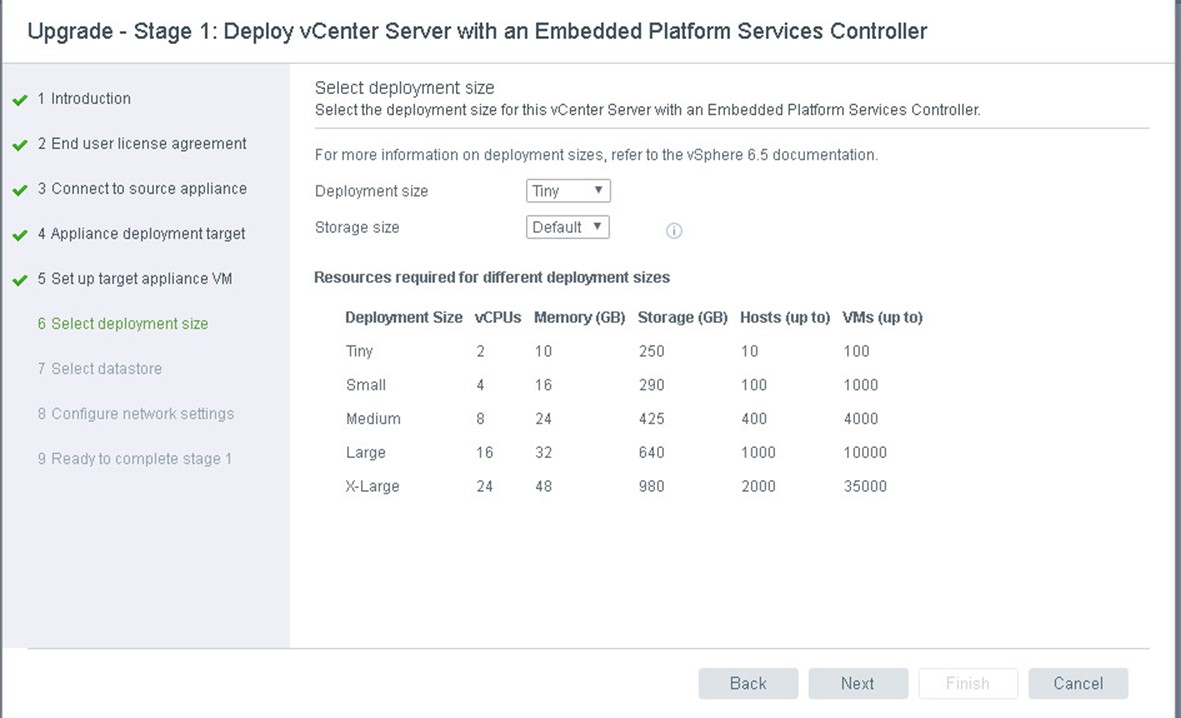1181x718 pixels.
Task: Open step 2 End user license agreement
Action: [142, 144]
